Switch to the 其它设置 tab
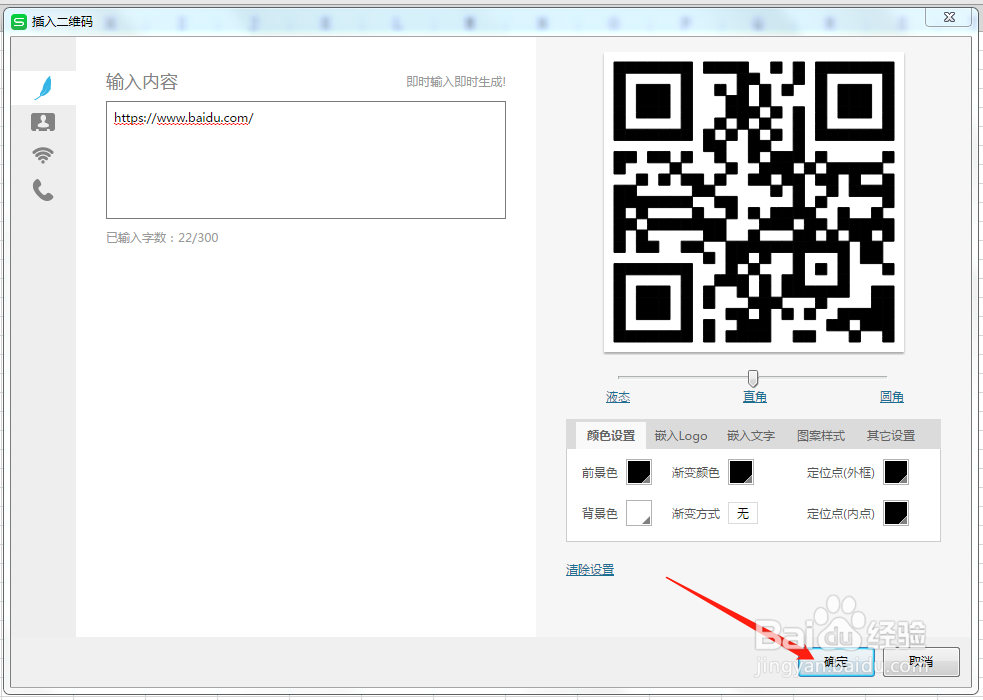 coord(891,436)
